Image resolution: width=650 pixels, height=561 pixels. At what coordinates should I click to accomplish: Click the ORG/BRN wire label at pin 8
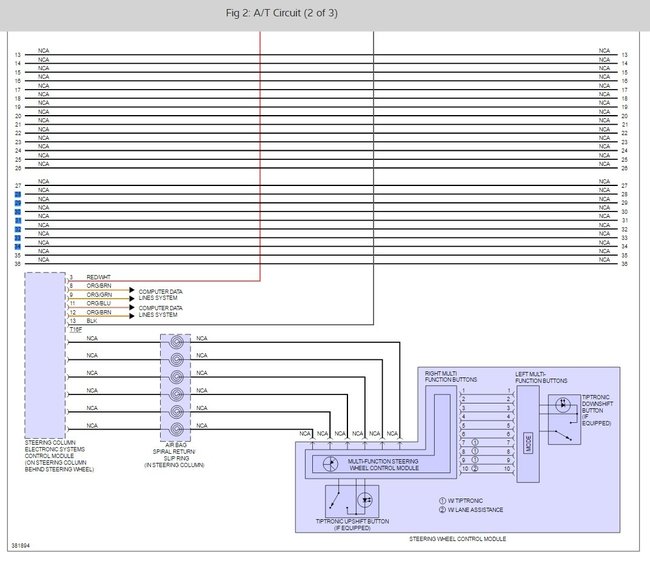coord(99,286)
